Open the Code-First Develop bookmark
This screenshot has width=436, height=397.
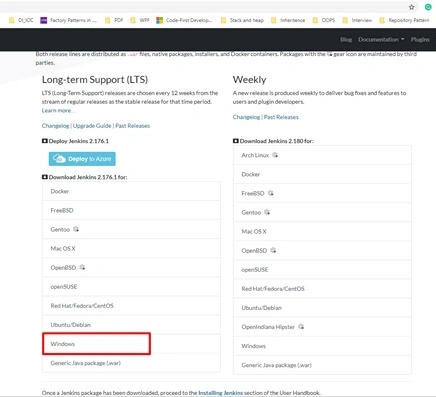(184, 20)
